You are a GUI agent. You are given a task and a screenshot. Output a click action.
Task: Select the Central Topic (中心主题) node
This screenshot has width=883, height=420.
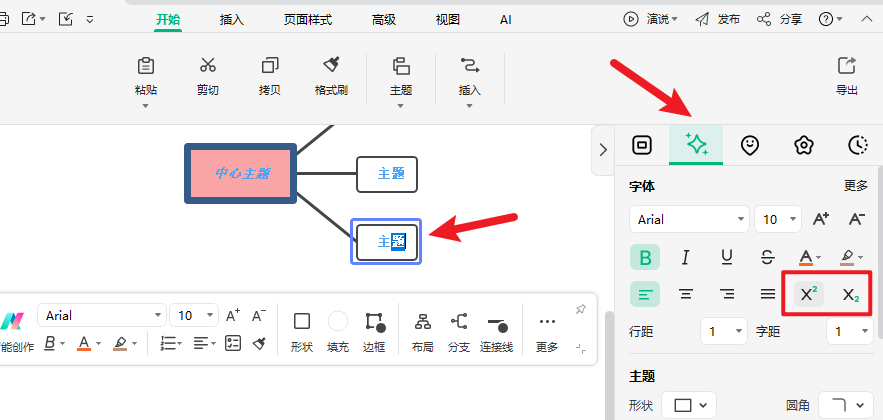click(x=241, y=174)
